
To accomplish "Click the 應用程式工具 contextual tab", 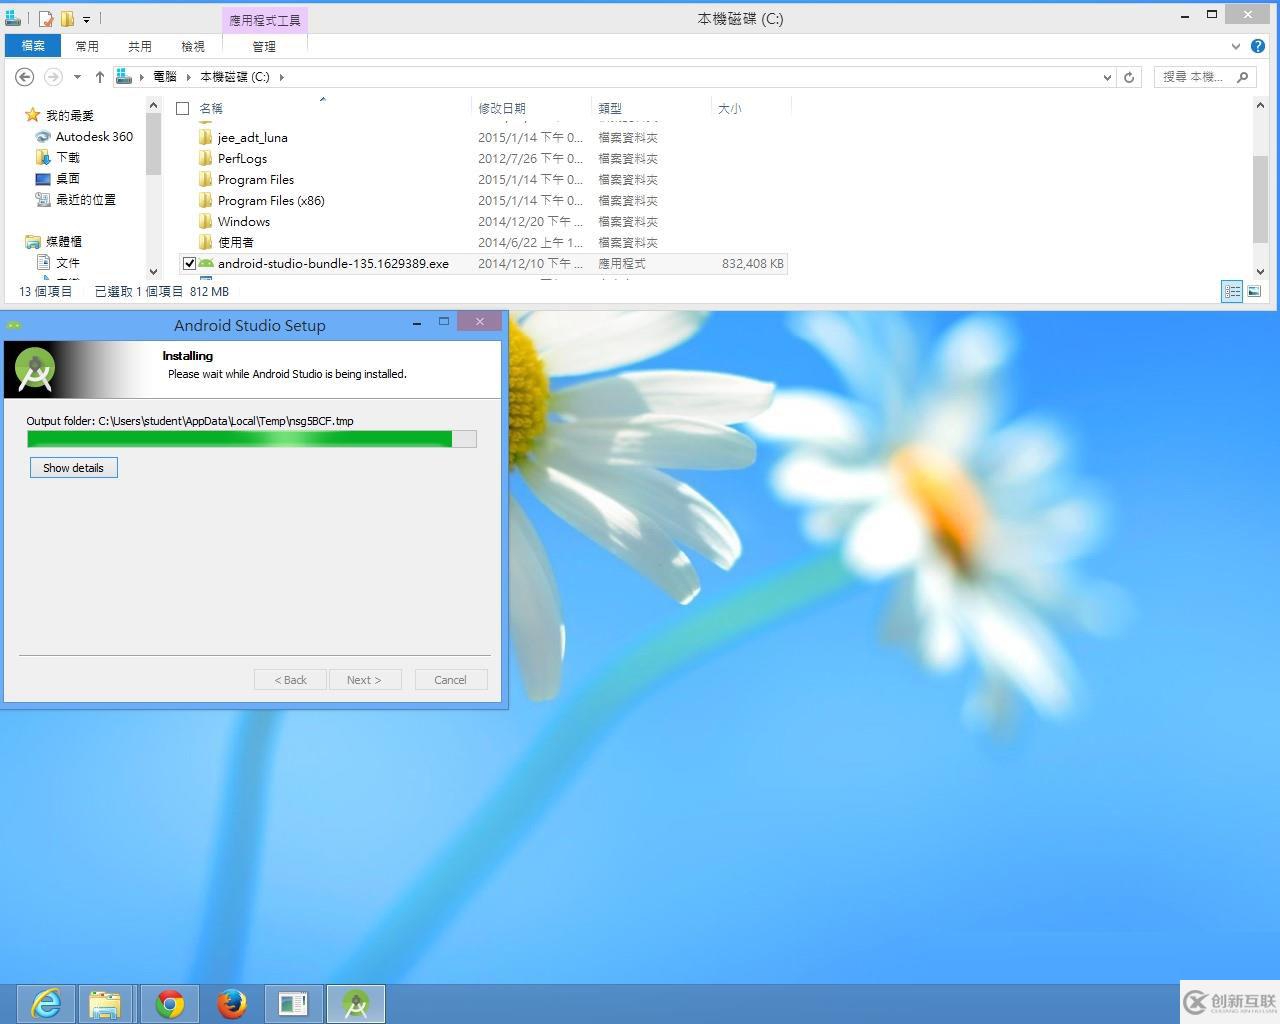I will [x=264, y=19].
